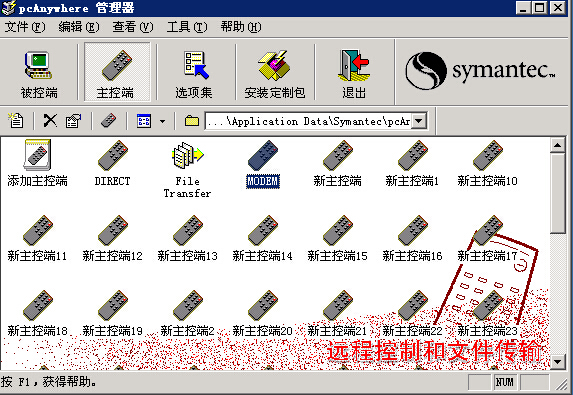Select the 新主控端15 item
This screenshot has height=395, width=573.
coord(338,239)
